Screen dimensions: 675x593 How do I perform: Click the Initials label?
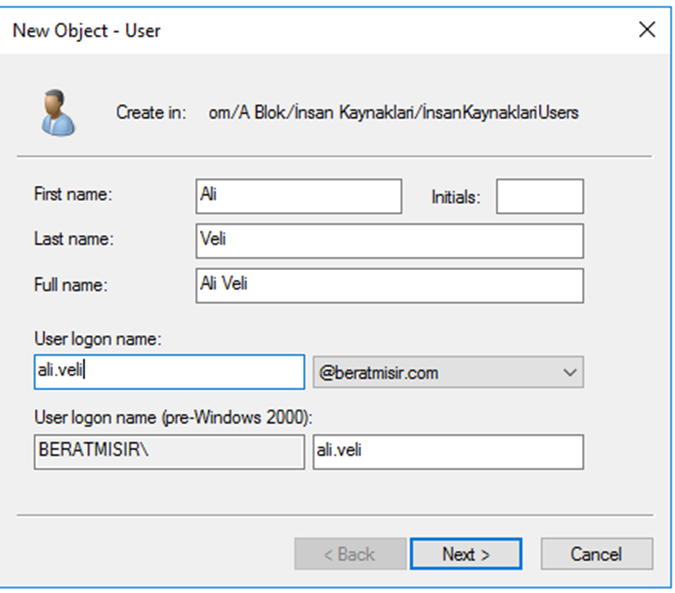pos(456,198)
